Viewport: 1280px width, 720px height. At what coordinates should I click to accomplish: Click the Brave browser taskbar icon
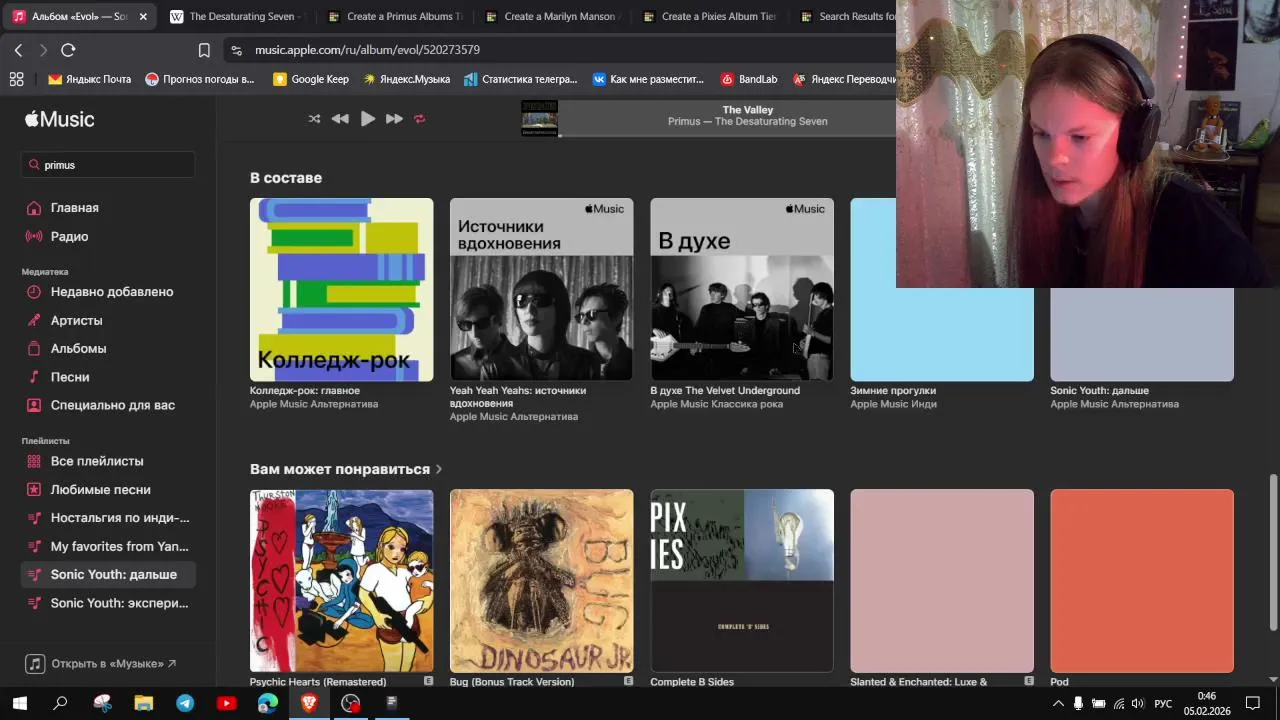coord(308,703)
